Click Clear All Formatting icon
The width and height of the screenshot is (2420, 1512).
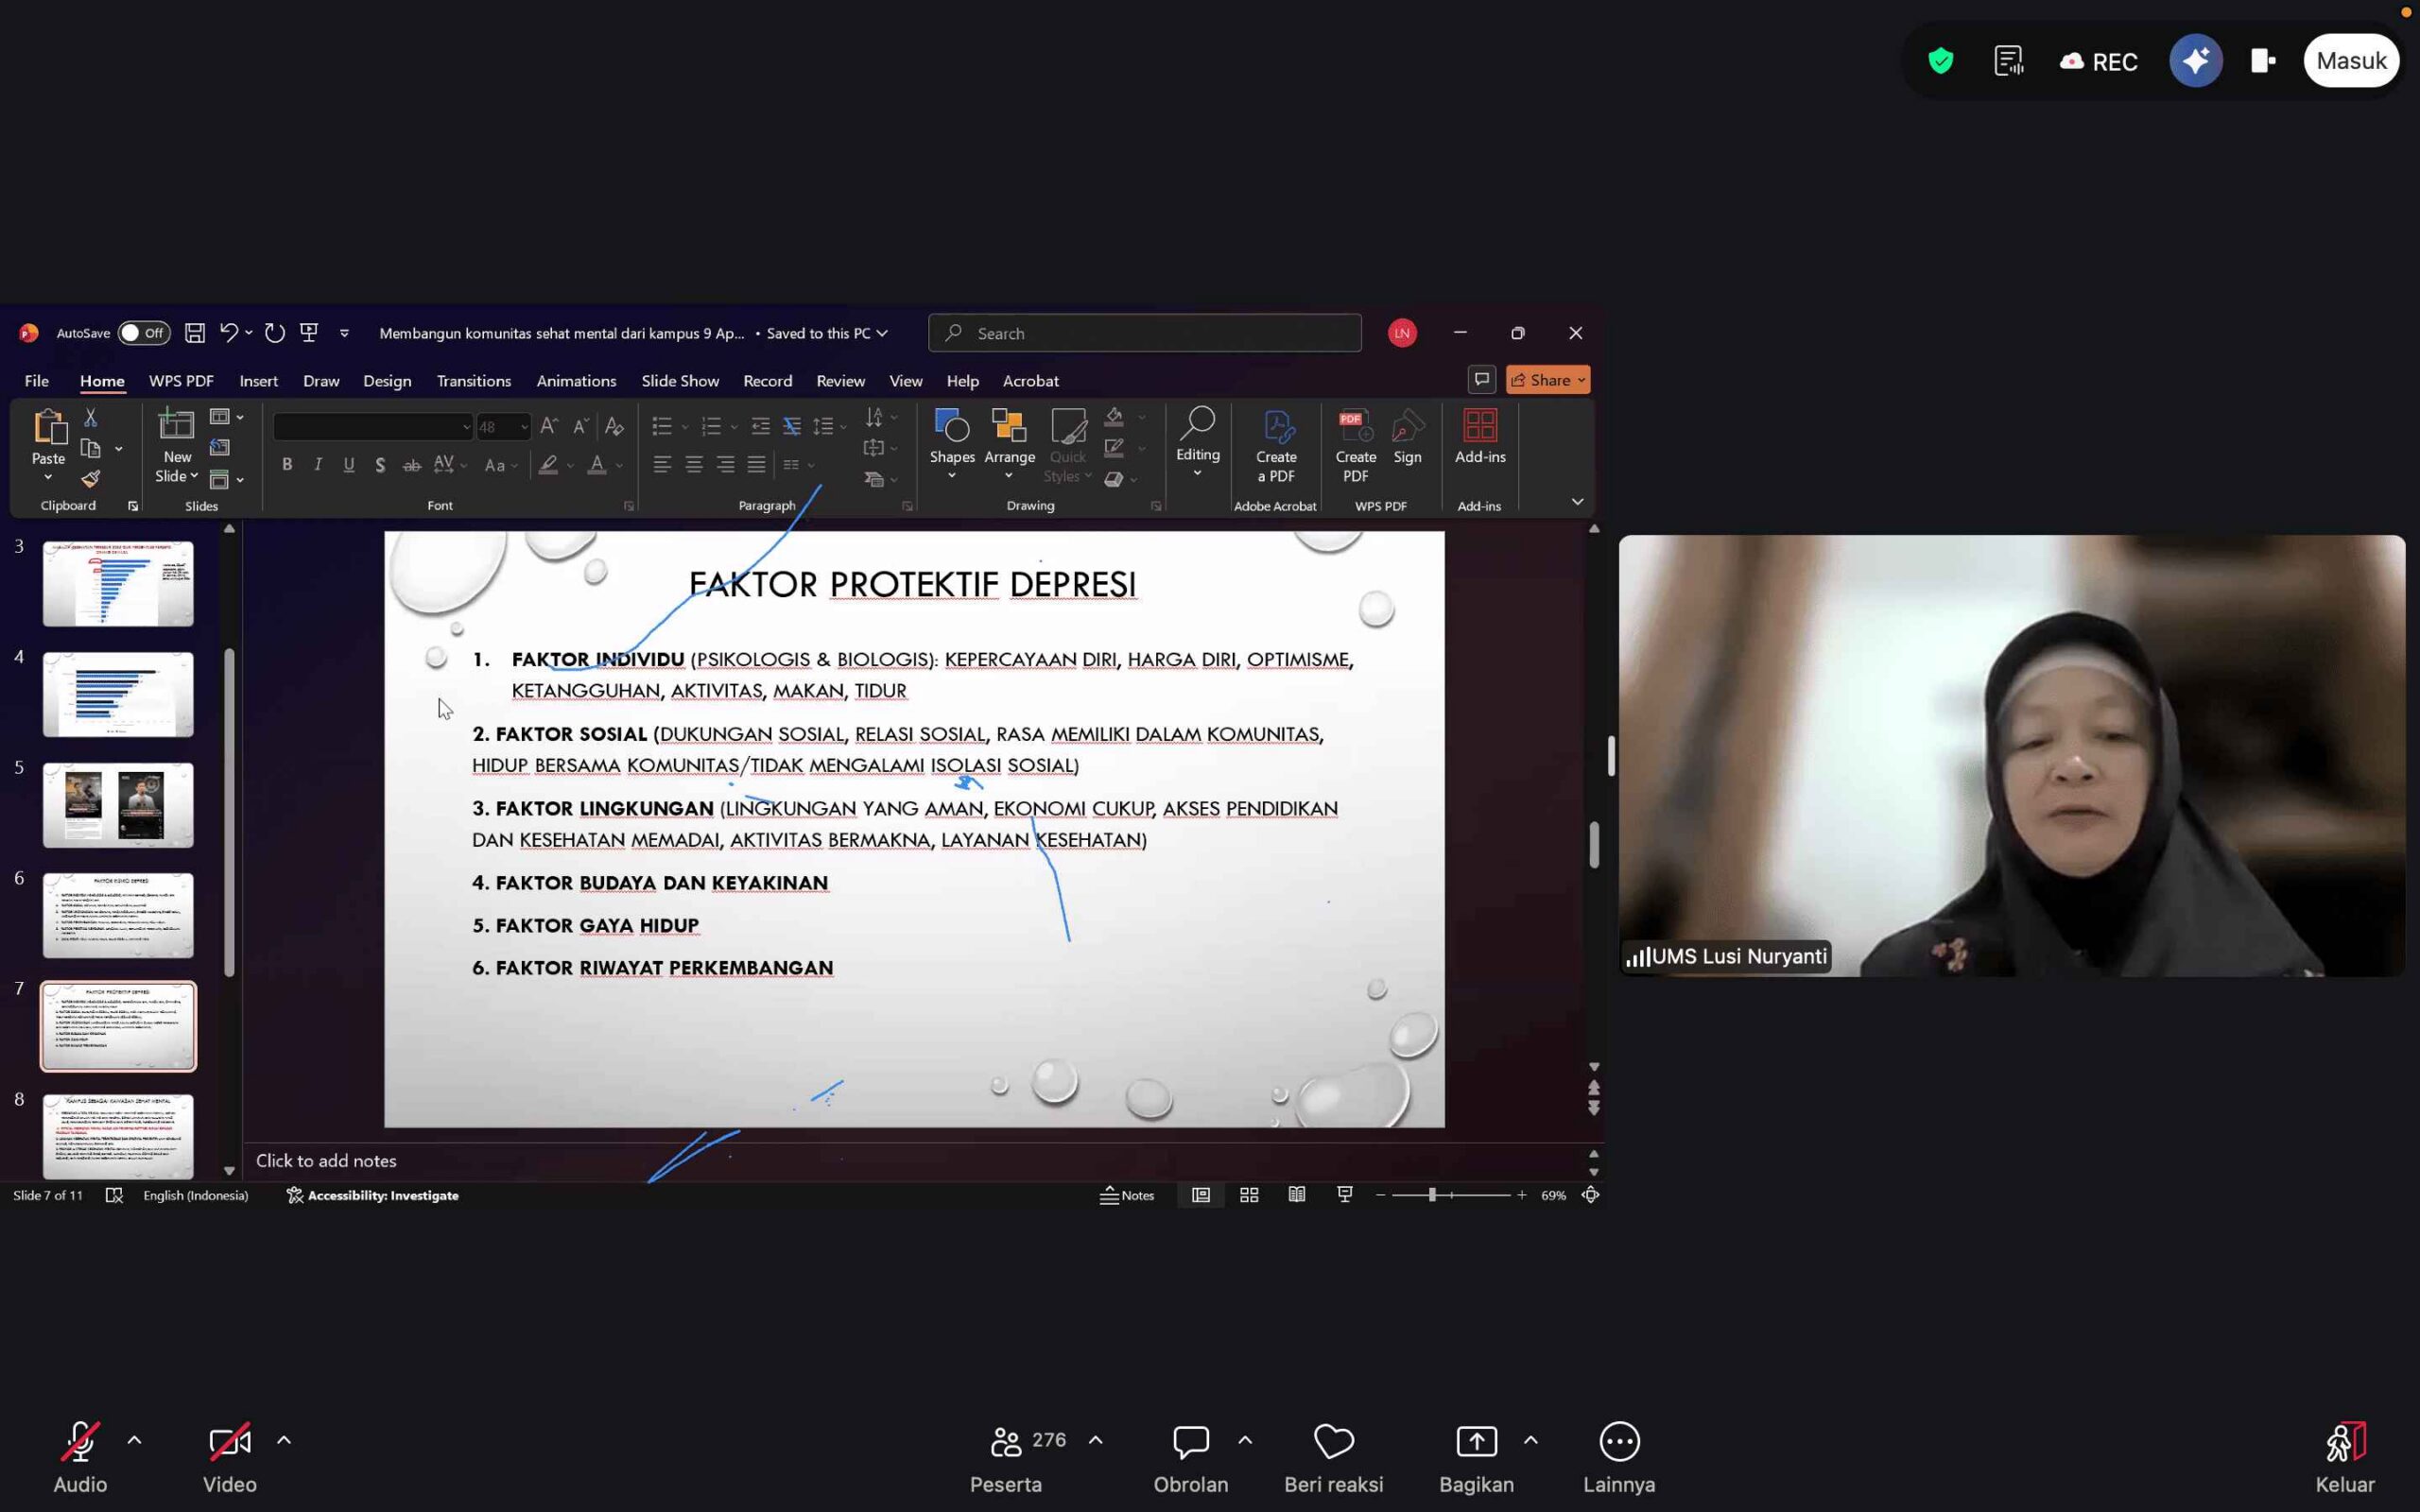(x=614, y=427)
